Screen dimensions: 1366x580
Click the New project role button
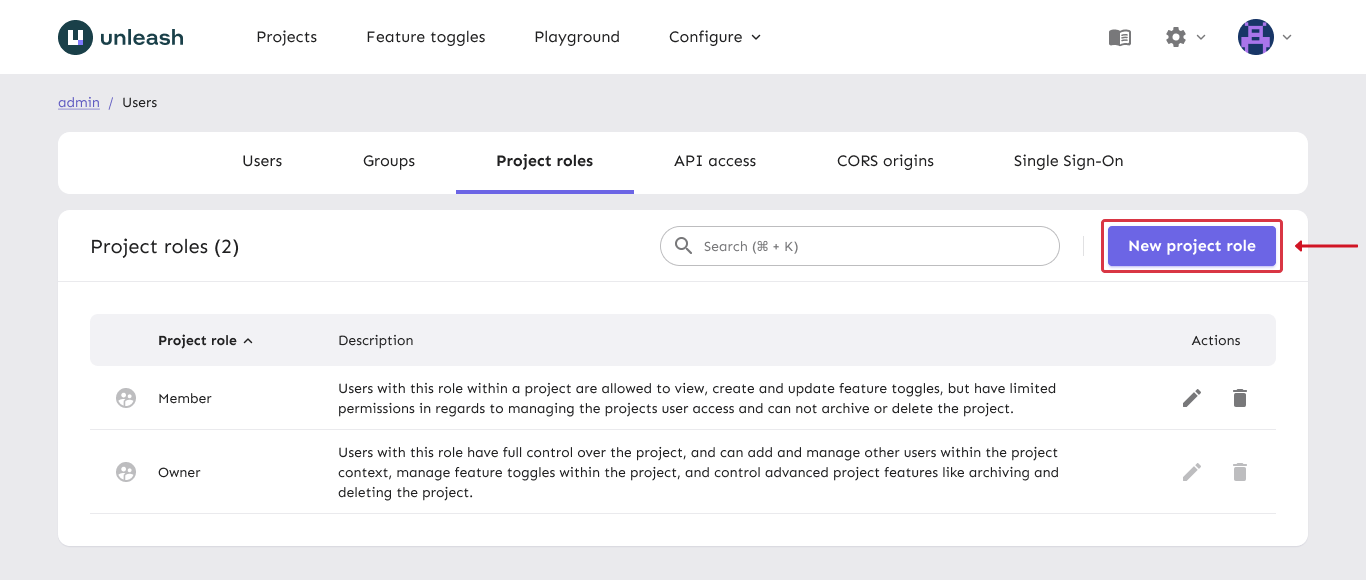[x=1191, y=245]
